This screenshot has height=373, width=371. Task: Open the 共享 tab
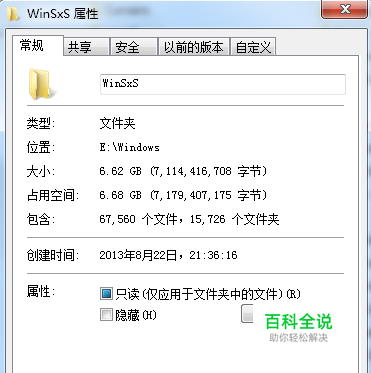[x=86, y=47]
